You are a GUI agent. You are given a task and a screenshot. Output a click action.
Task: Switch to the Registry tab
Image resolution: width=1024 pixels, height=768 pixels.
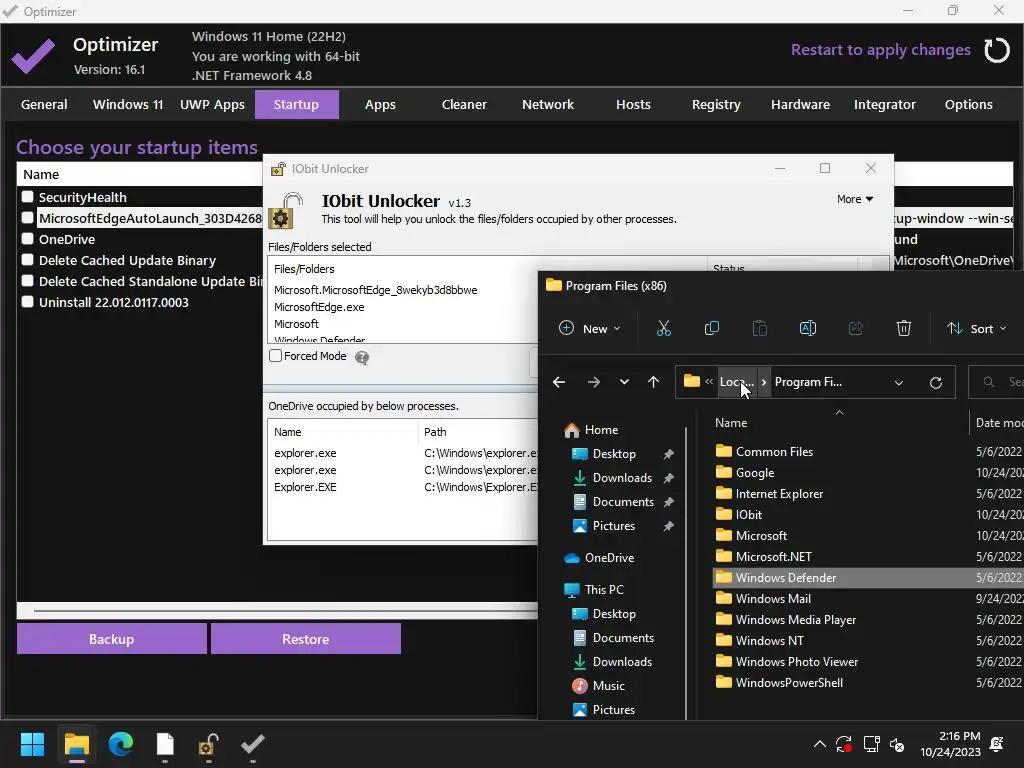coord(716,104)
